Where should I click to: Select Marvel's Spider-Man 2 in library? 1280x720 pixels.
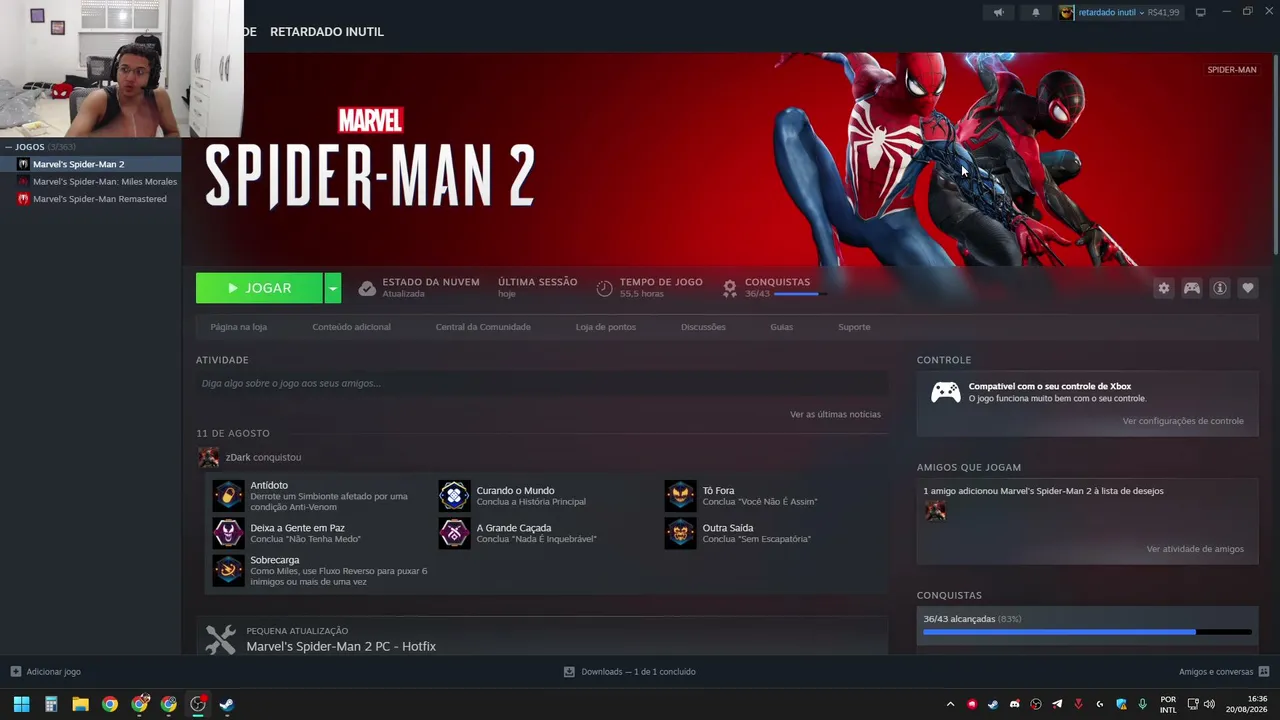point(90,164)
